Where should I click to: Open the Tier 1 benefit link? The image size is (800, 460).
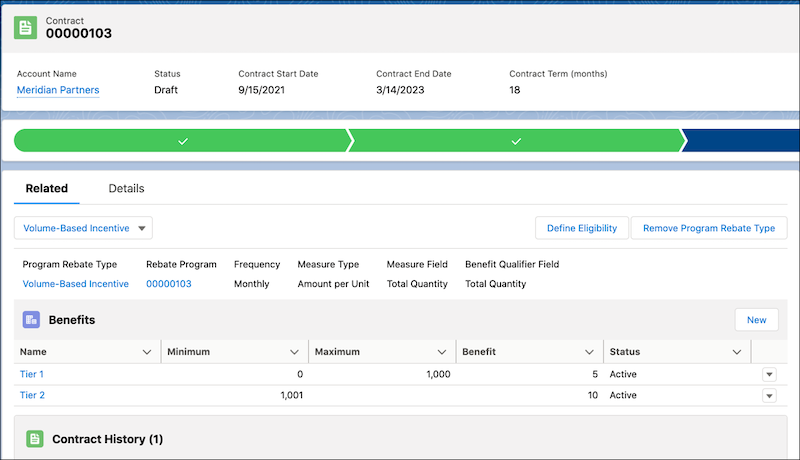(32, 374)
